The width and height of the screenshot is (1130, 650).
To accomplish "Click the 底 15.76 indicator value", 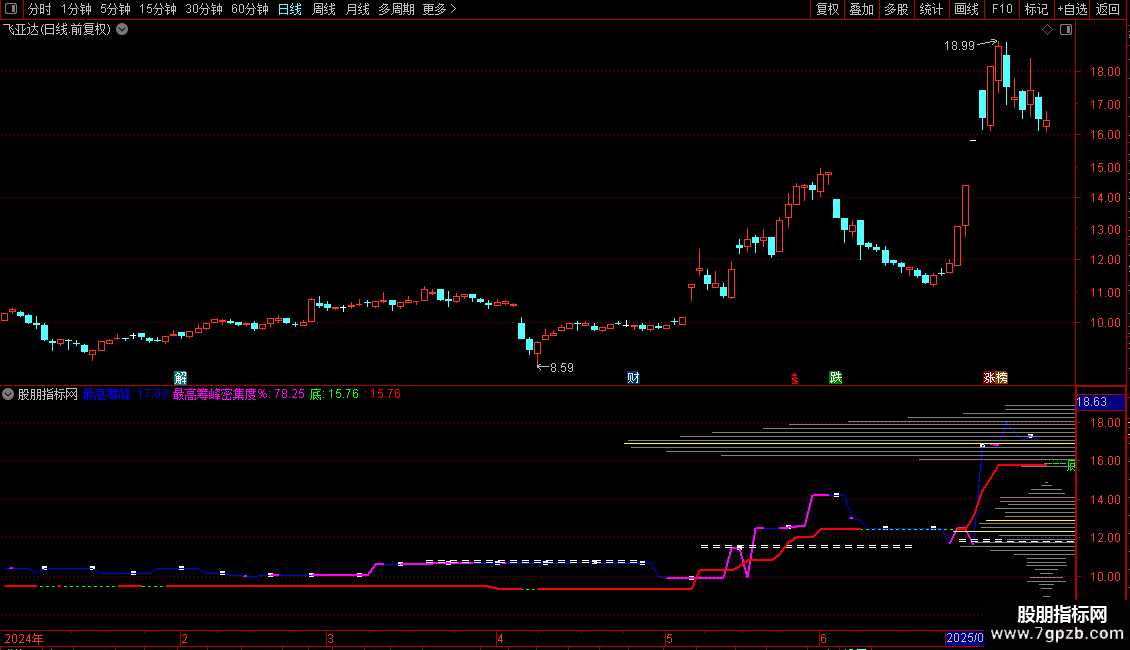I will (x=334, y=394).
